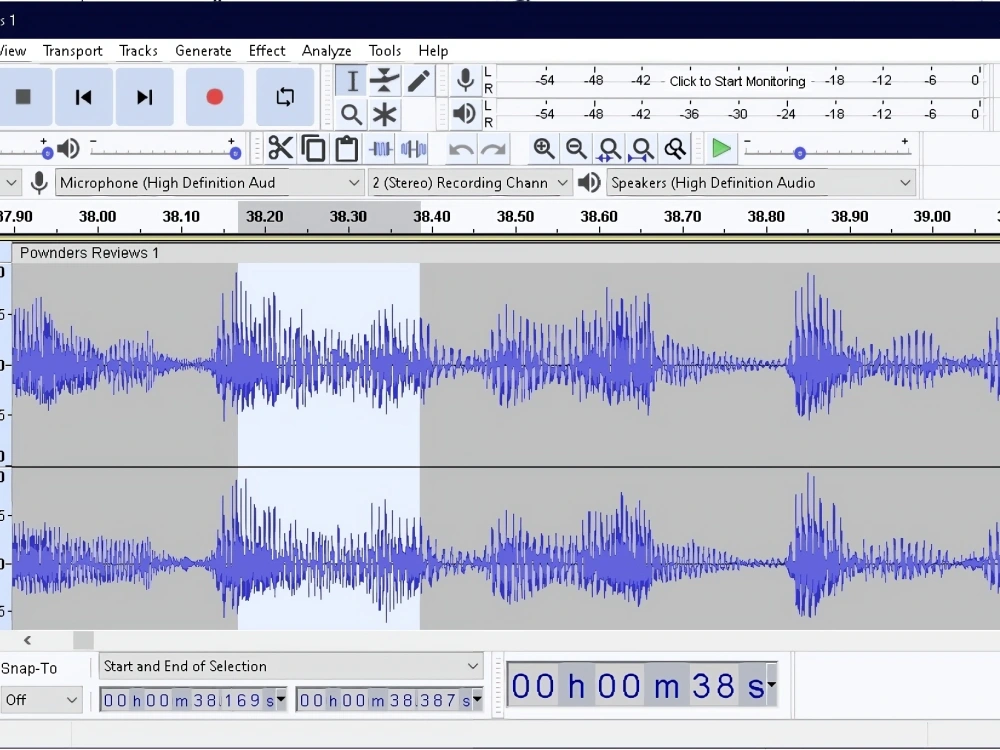Click the Stop playback button
This screenshot has height=750, width=1000.
tap(24, 97)
